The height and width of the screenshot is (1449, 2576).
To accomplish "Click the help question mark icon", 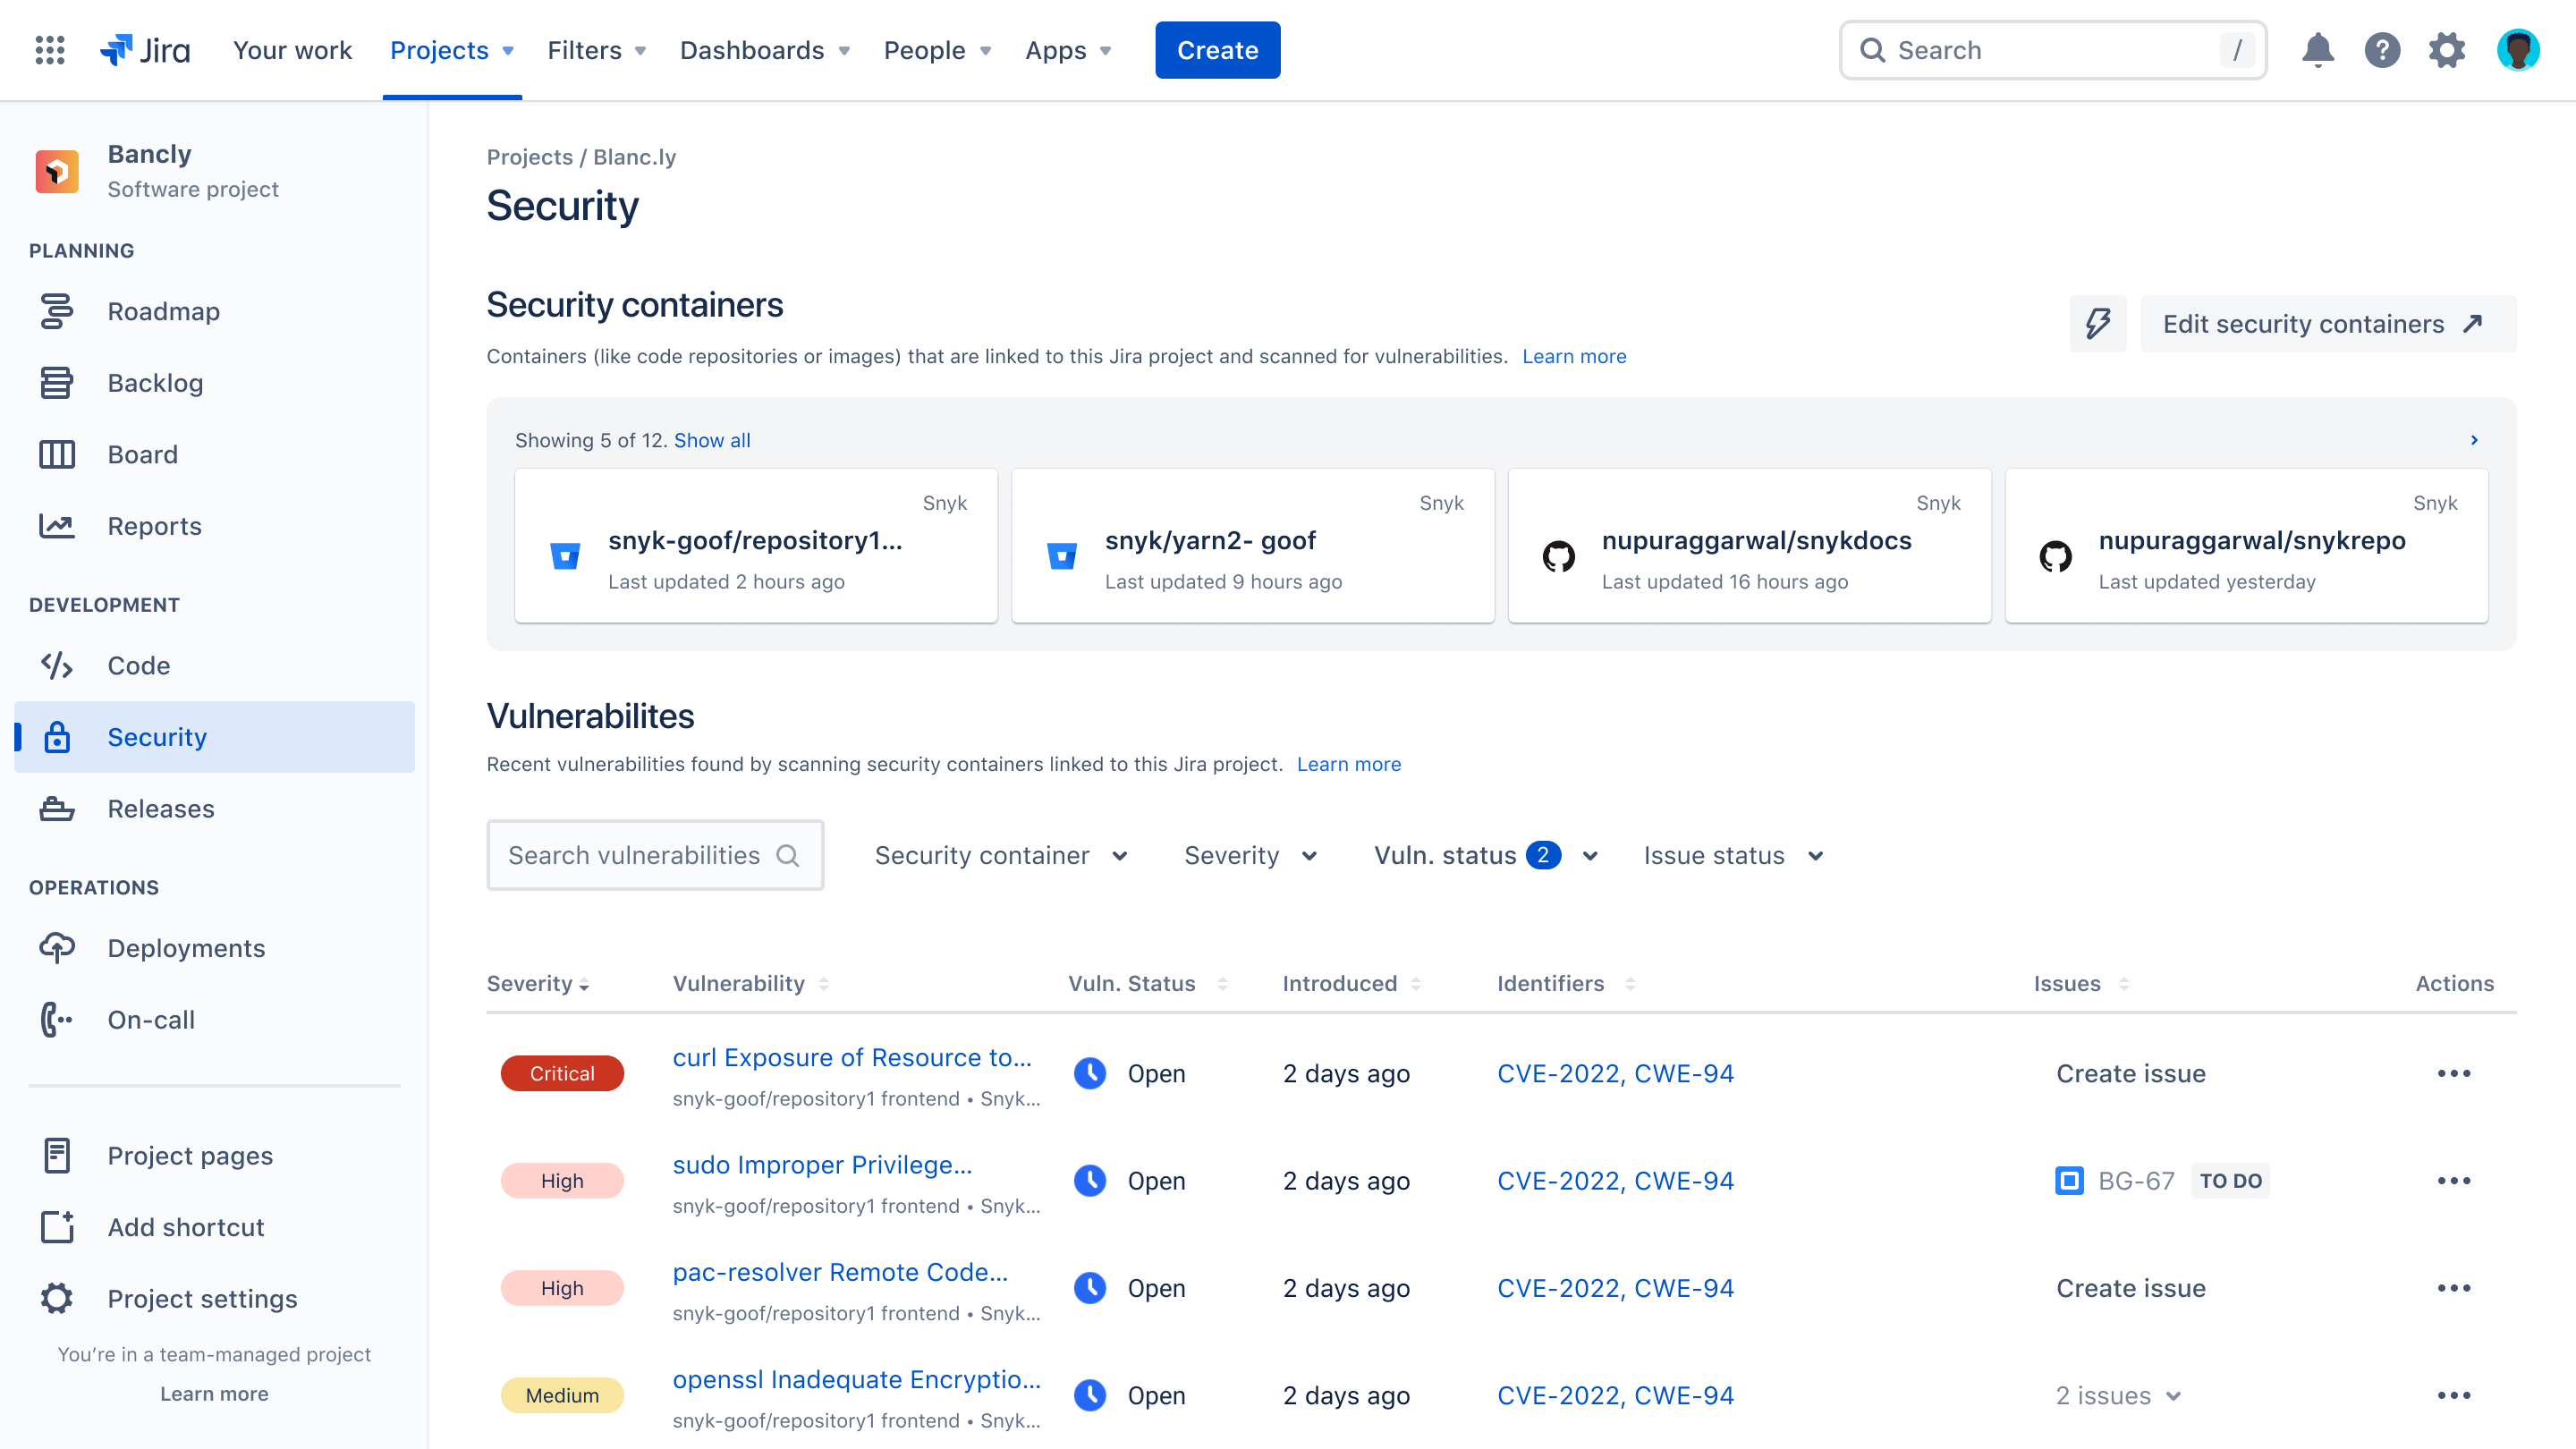I will click(x=2383, y=50).
